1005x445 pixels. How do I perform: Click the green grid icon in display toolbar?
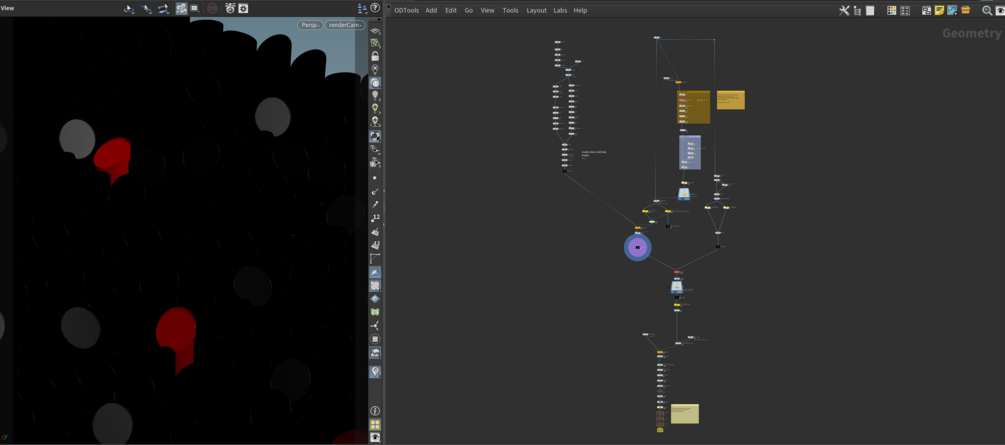pyautogui.click(x=375, y=312)
